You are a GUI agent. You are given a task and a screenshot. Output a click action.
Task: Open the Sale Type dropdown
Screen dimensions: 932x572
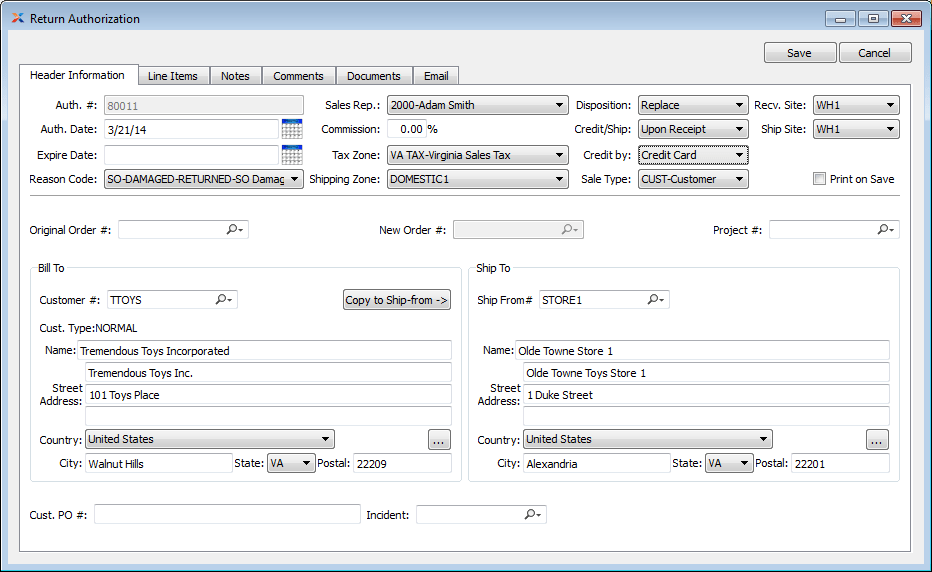pos(693,179)
